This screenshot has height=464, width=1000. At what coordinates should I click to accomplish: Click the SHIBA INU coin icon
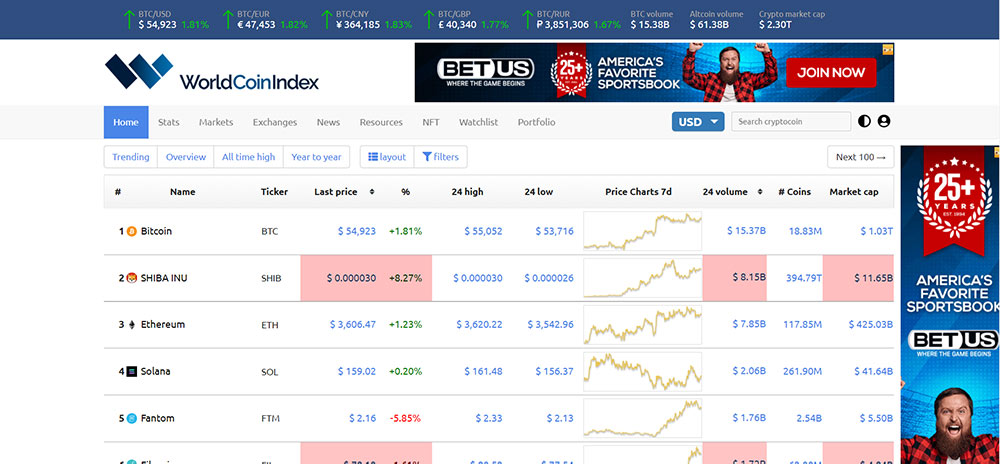(x=132, y=278)
